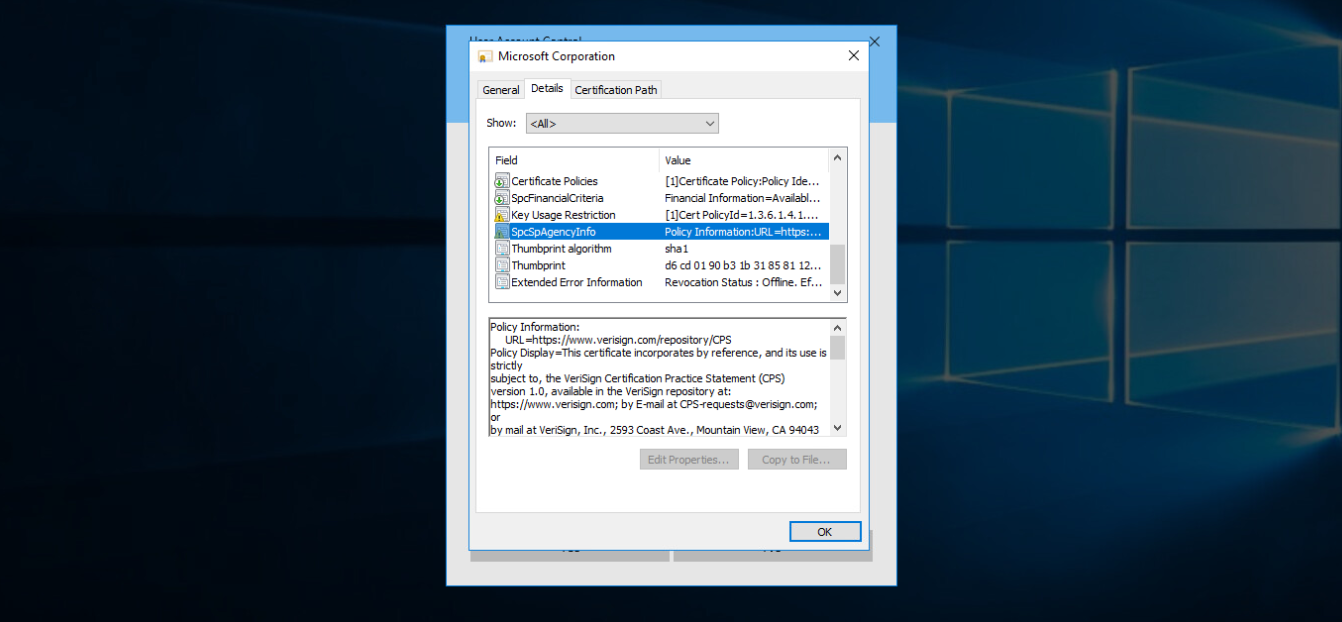
Task: Click the Policy Information:URL value cell
Action: click(743, 232)
